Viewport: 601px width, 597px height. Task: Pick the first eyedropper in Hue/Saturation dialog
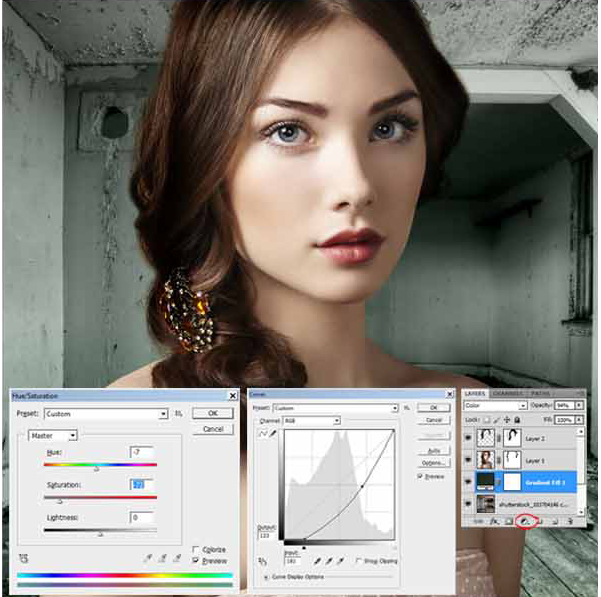pos(148,558)
